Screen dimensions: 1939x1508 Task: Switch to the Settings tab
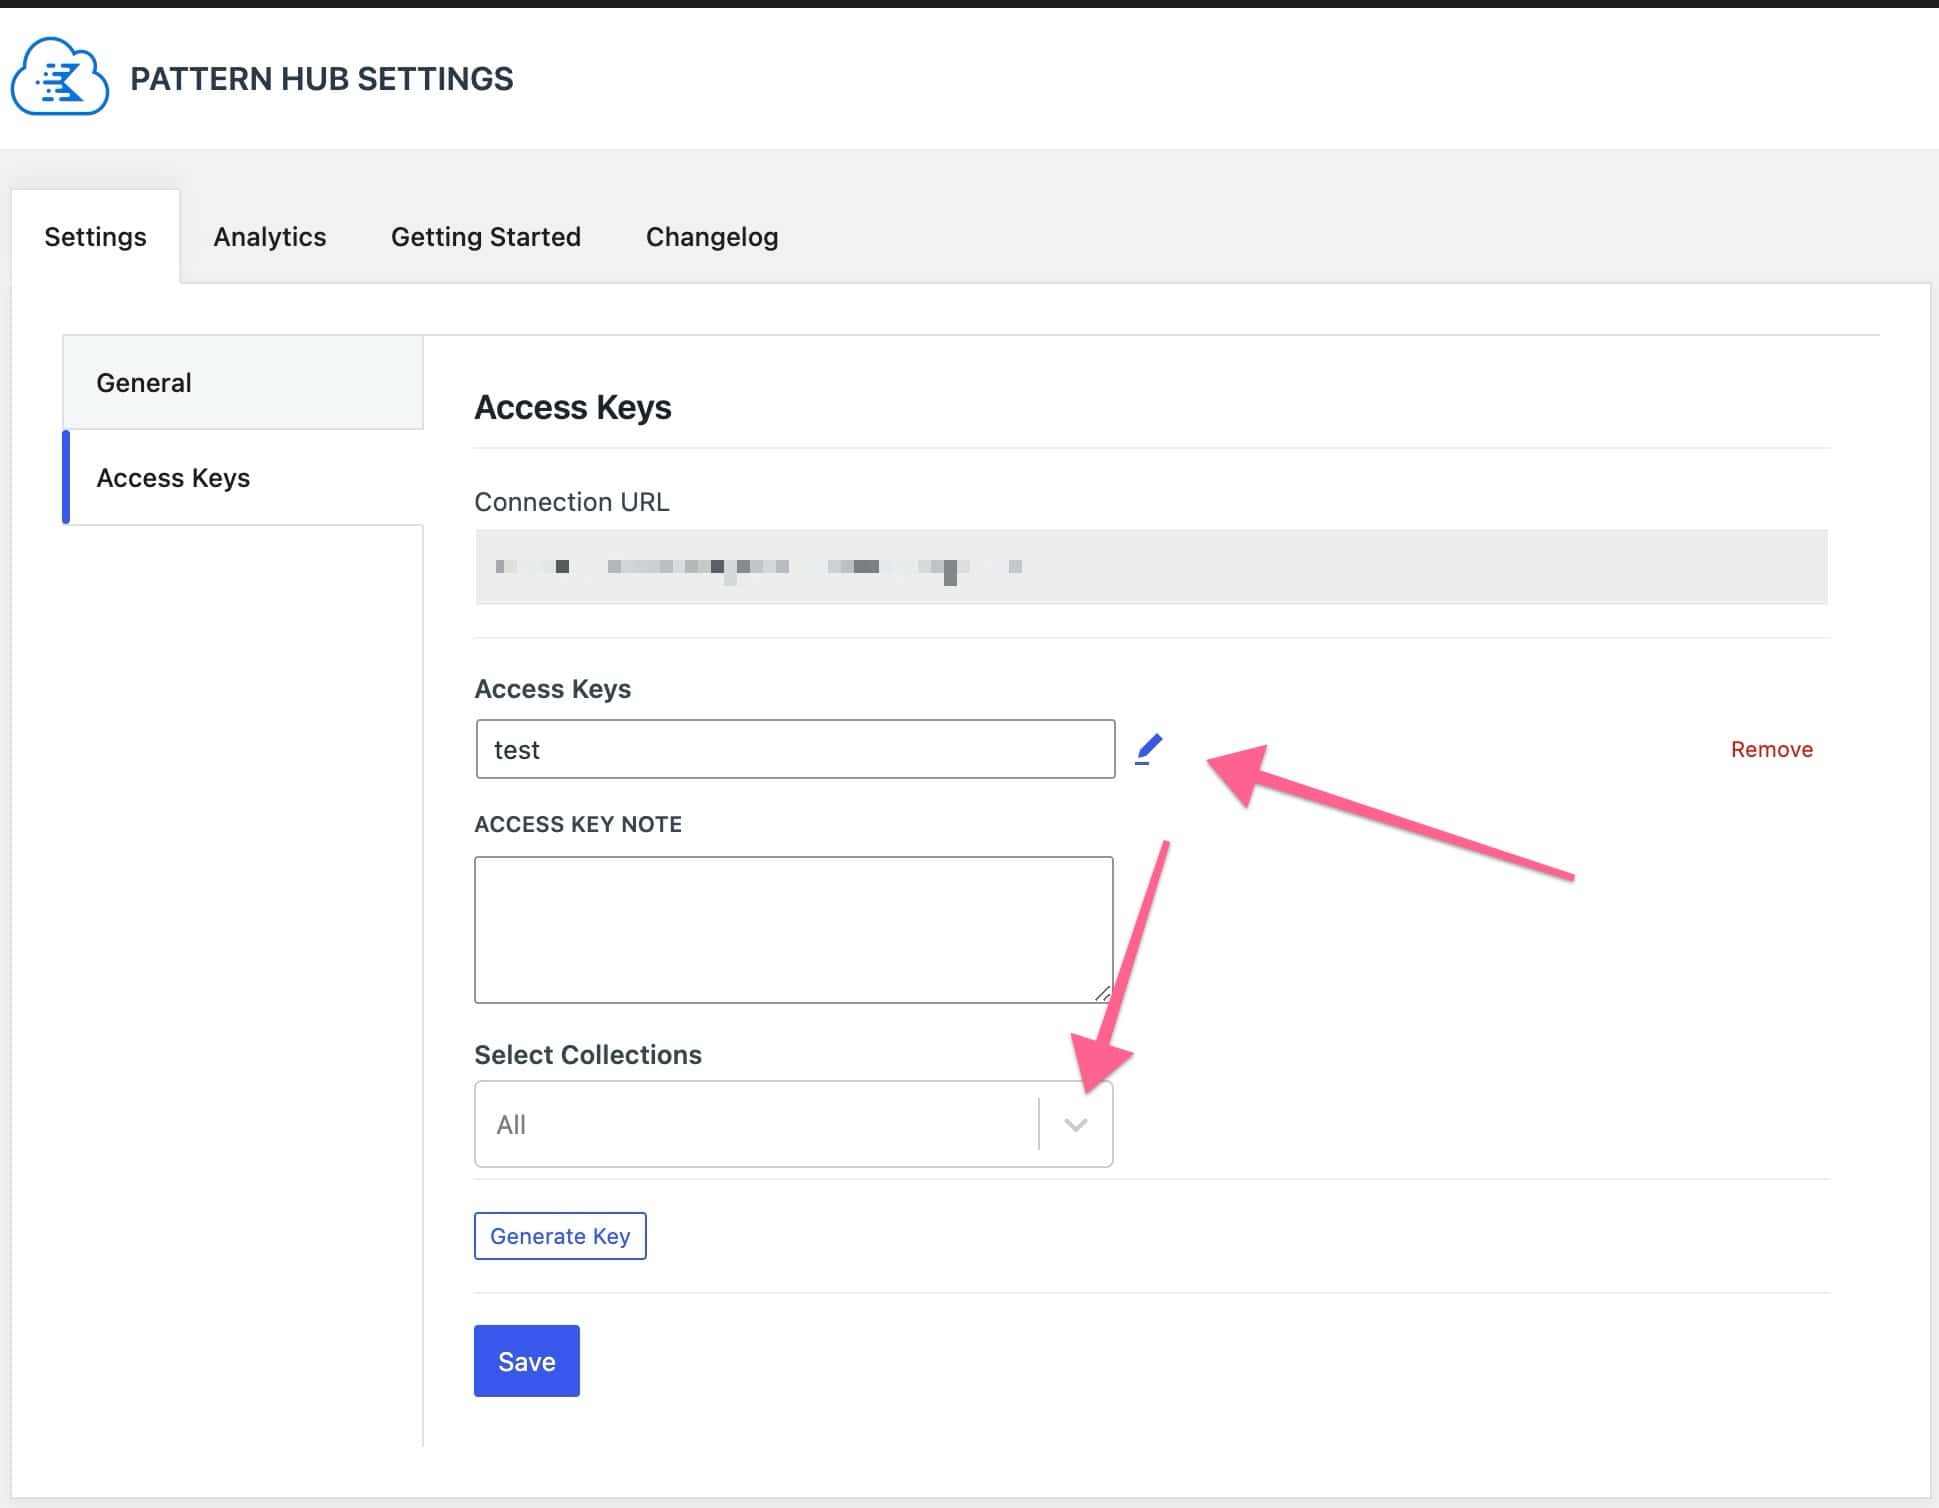pyautogui.click(x=95, y=237)
